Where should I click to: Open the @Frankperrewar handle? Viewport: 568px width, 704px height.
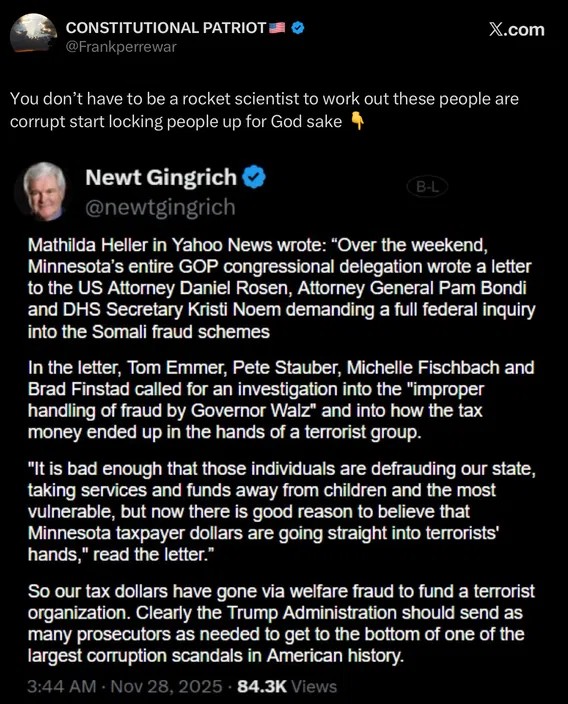[x=121, y=47]
